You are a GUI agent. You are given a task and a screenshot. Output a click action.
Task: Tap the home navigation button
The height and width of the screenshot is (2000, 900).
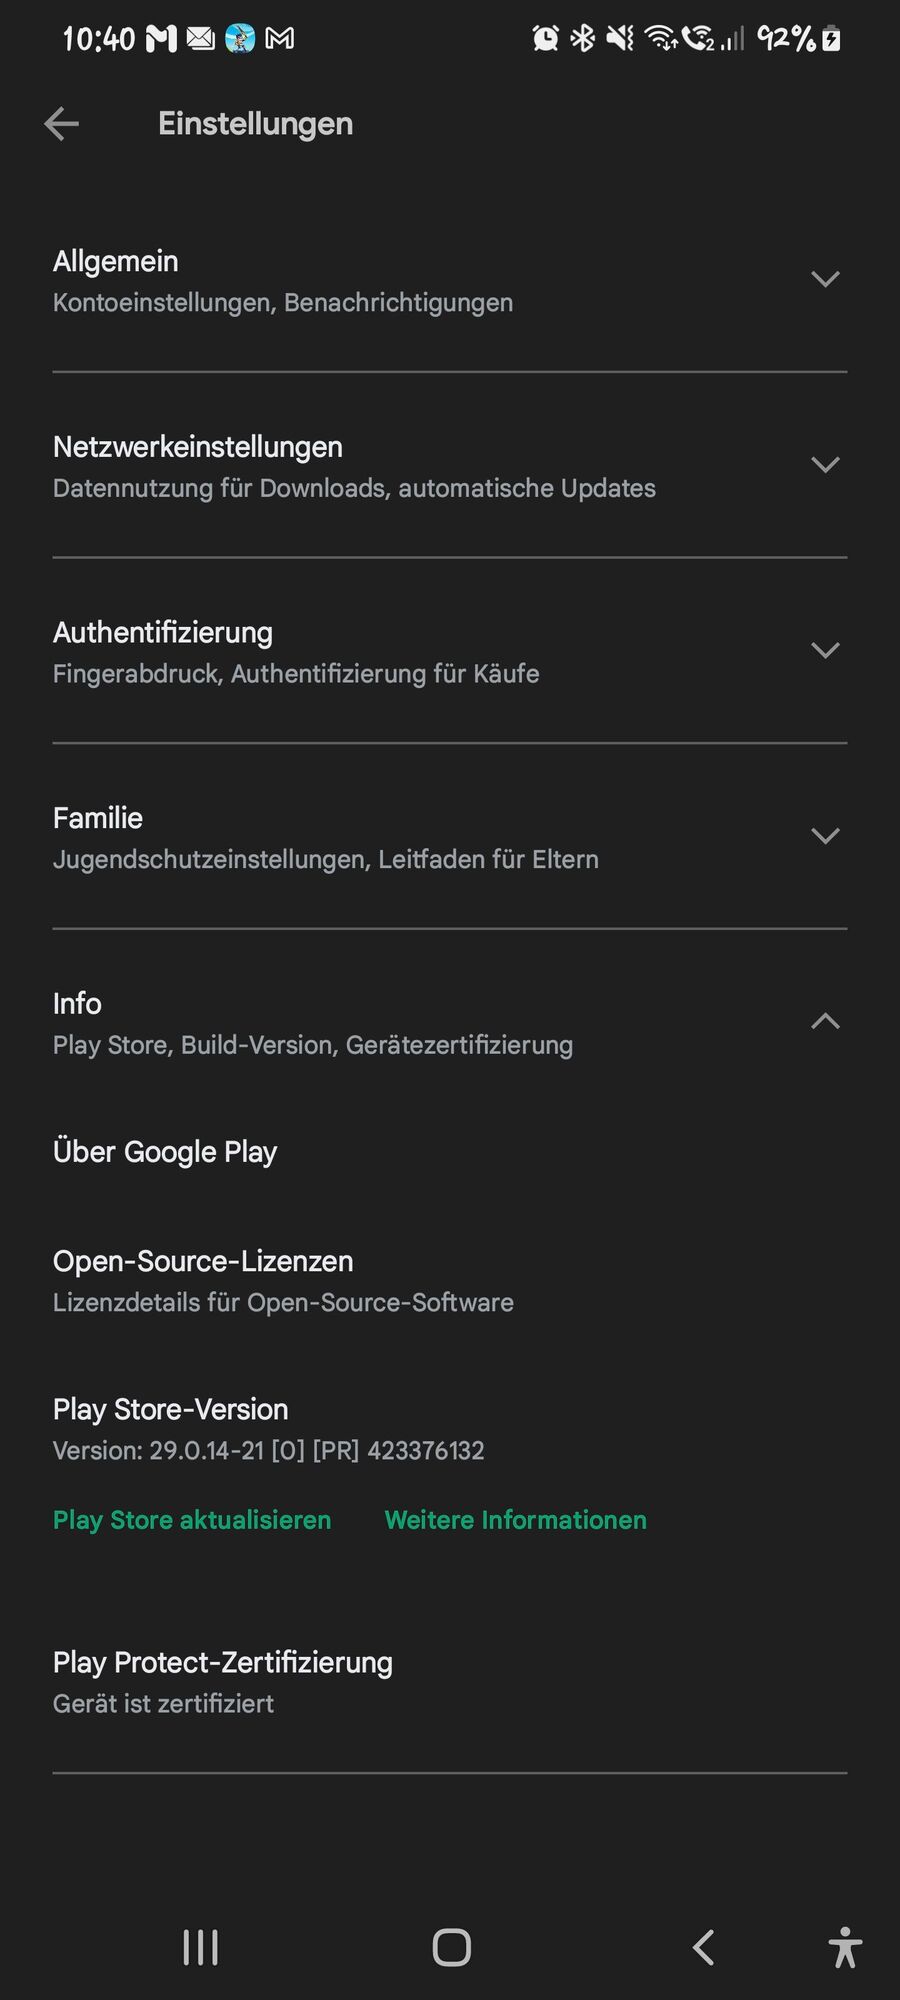451,1948
